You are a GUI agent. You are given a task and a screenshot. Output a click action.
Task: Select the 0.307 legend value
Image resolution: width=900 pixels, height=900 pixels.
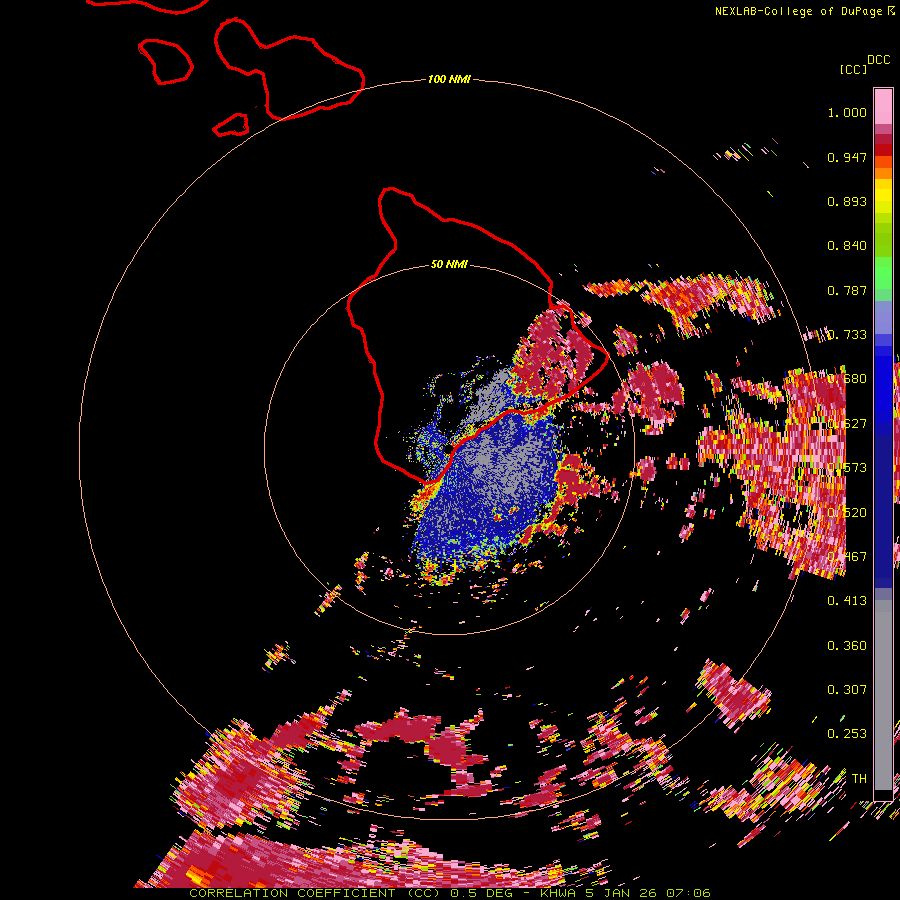click(847, 690)
